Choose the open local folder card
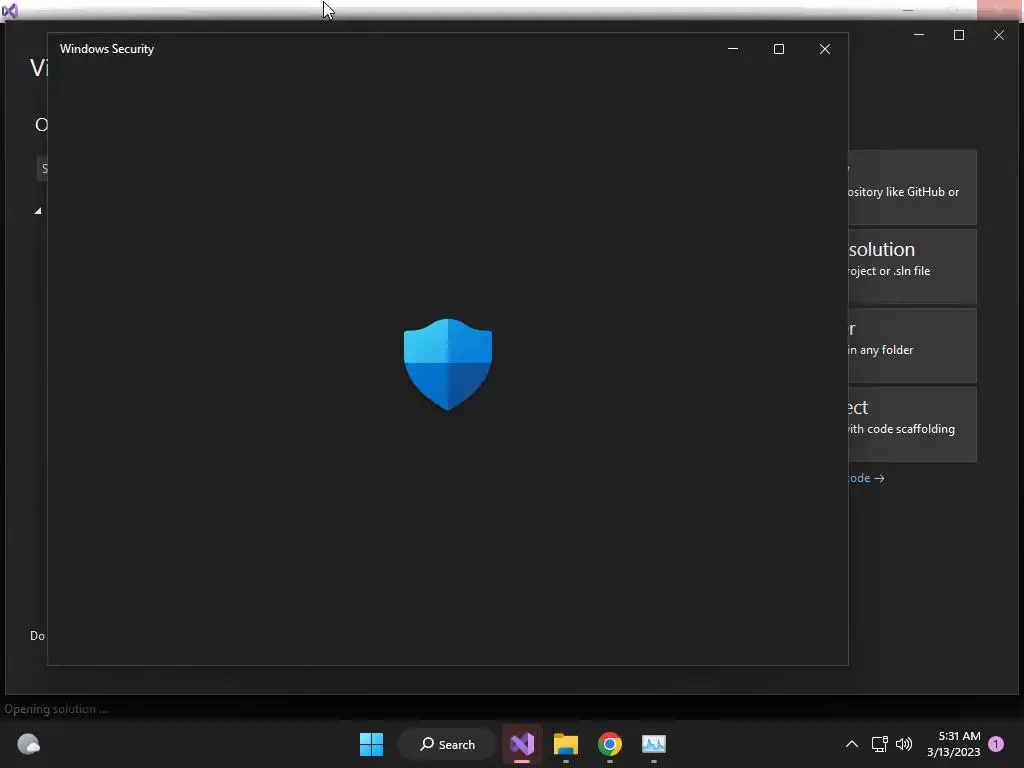The width and height of the screenshot is (1024, 768). [912, 345]
